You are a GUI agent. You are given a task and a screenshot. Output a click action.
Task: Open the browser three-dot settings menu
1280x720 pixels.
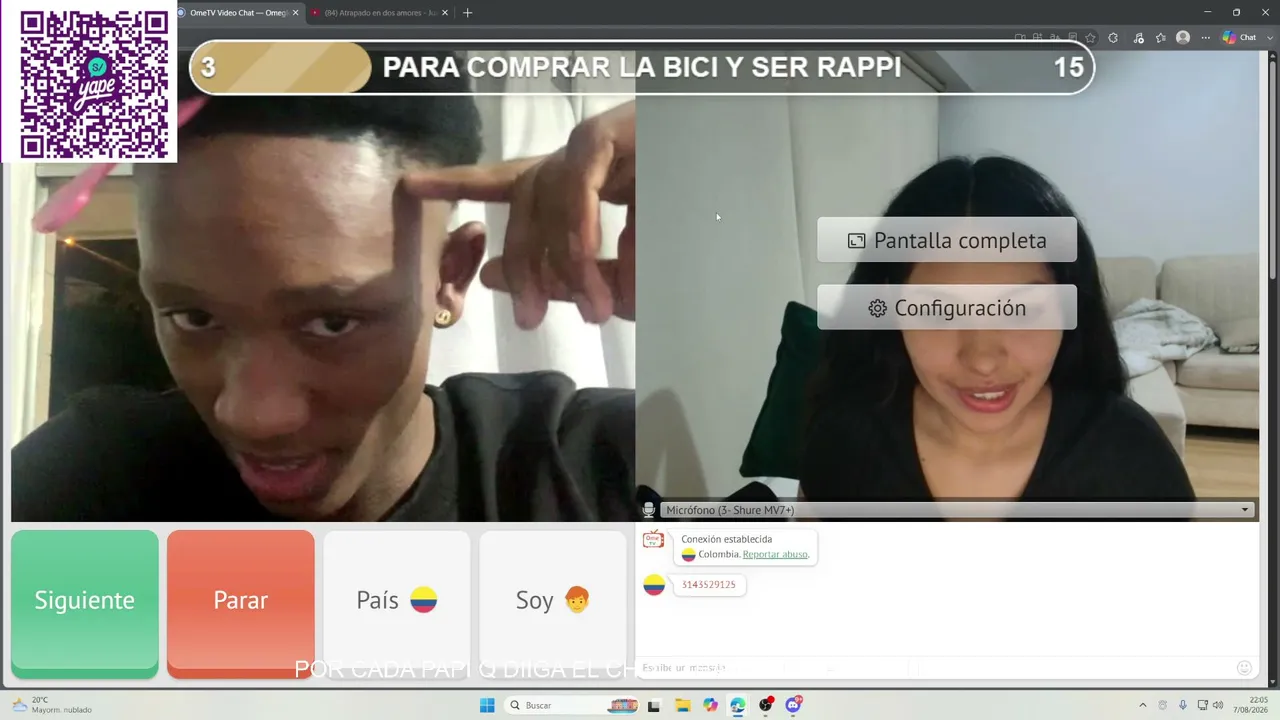click(1205, 38)
